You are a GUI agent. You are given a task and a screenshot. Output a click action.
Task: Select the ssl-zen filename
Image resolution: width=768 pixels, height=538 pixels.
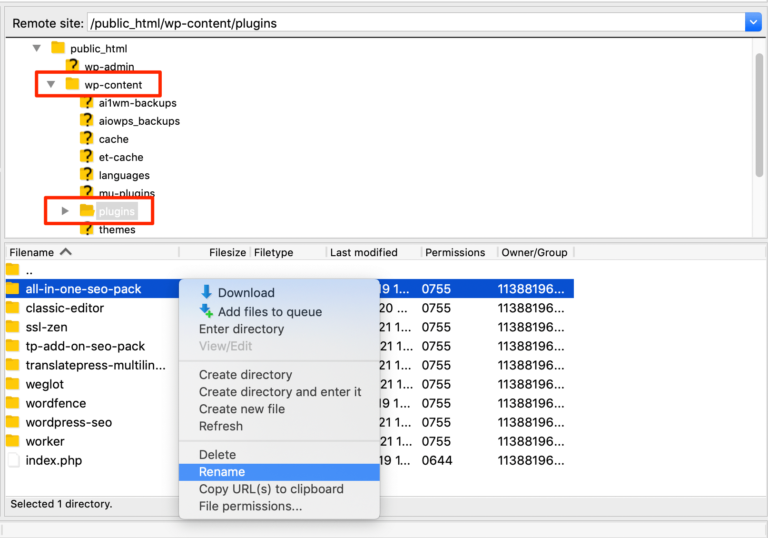(47, 327)
